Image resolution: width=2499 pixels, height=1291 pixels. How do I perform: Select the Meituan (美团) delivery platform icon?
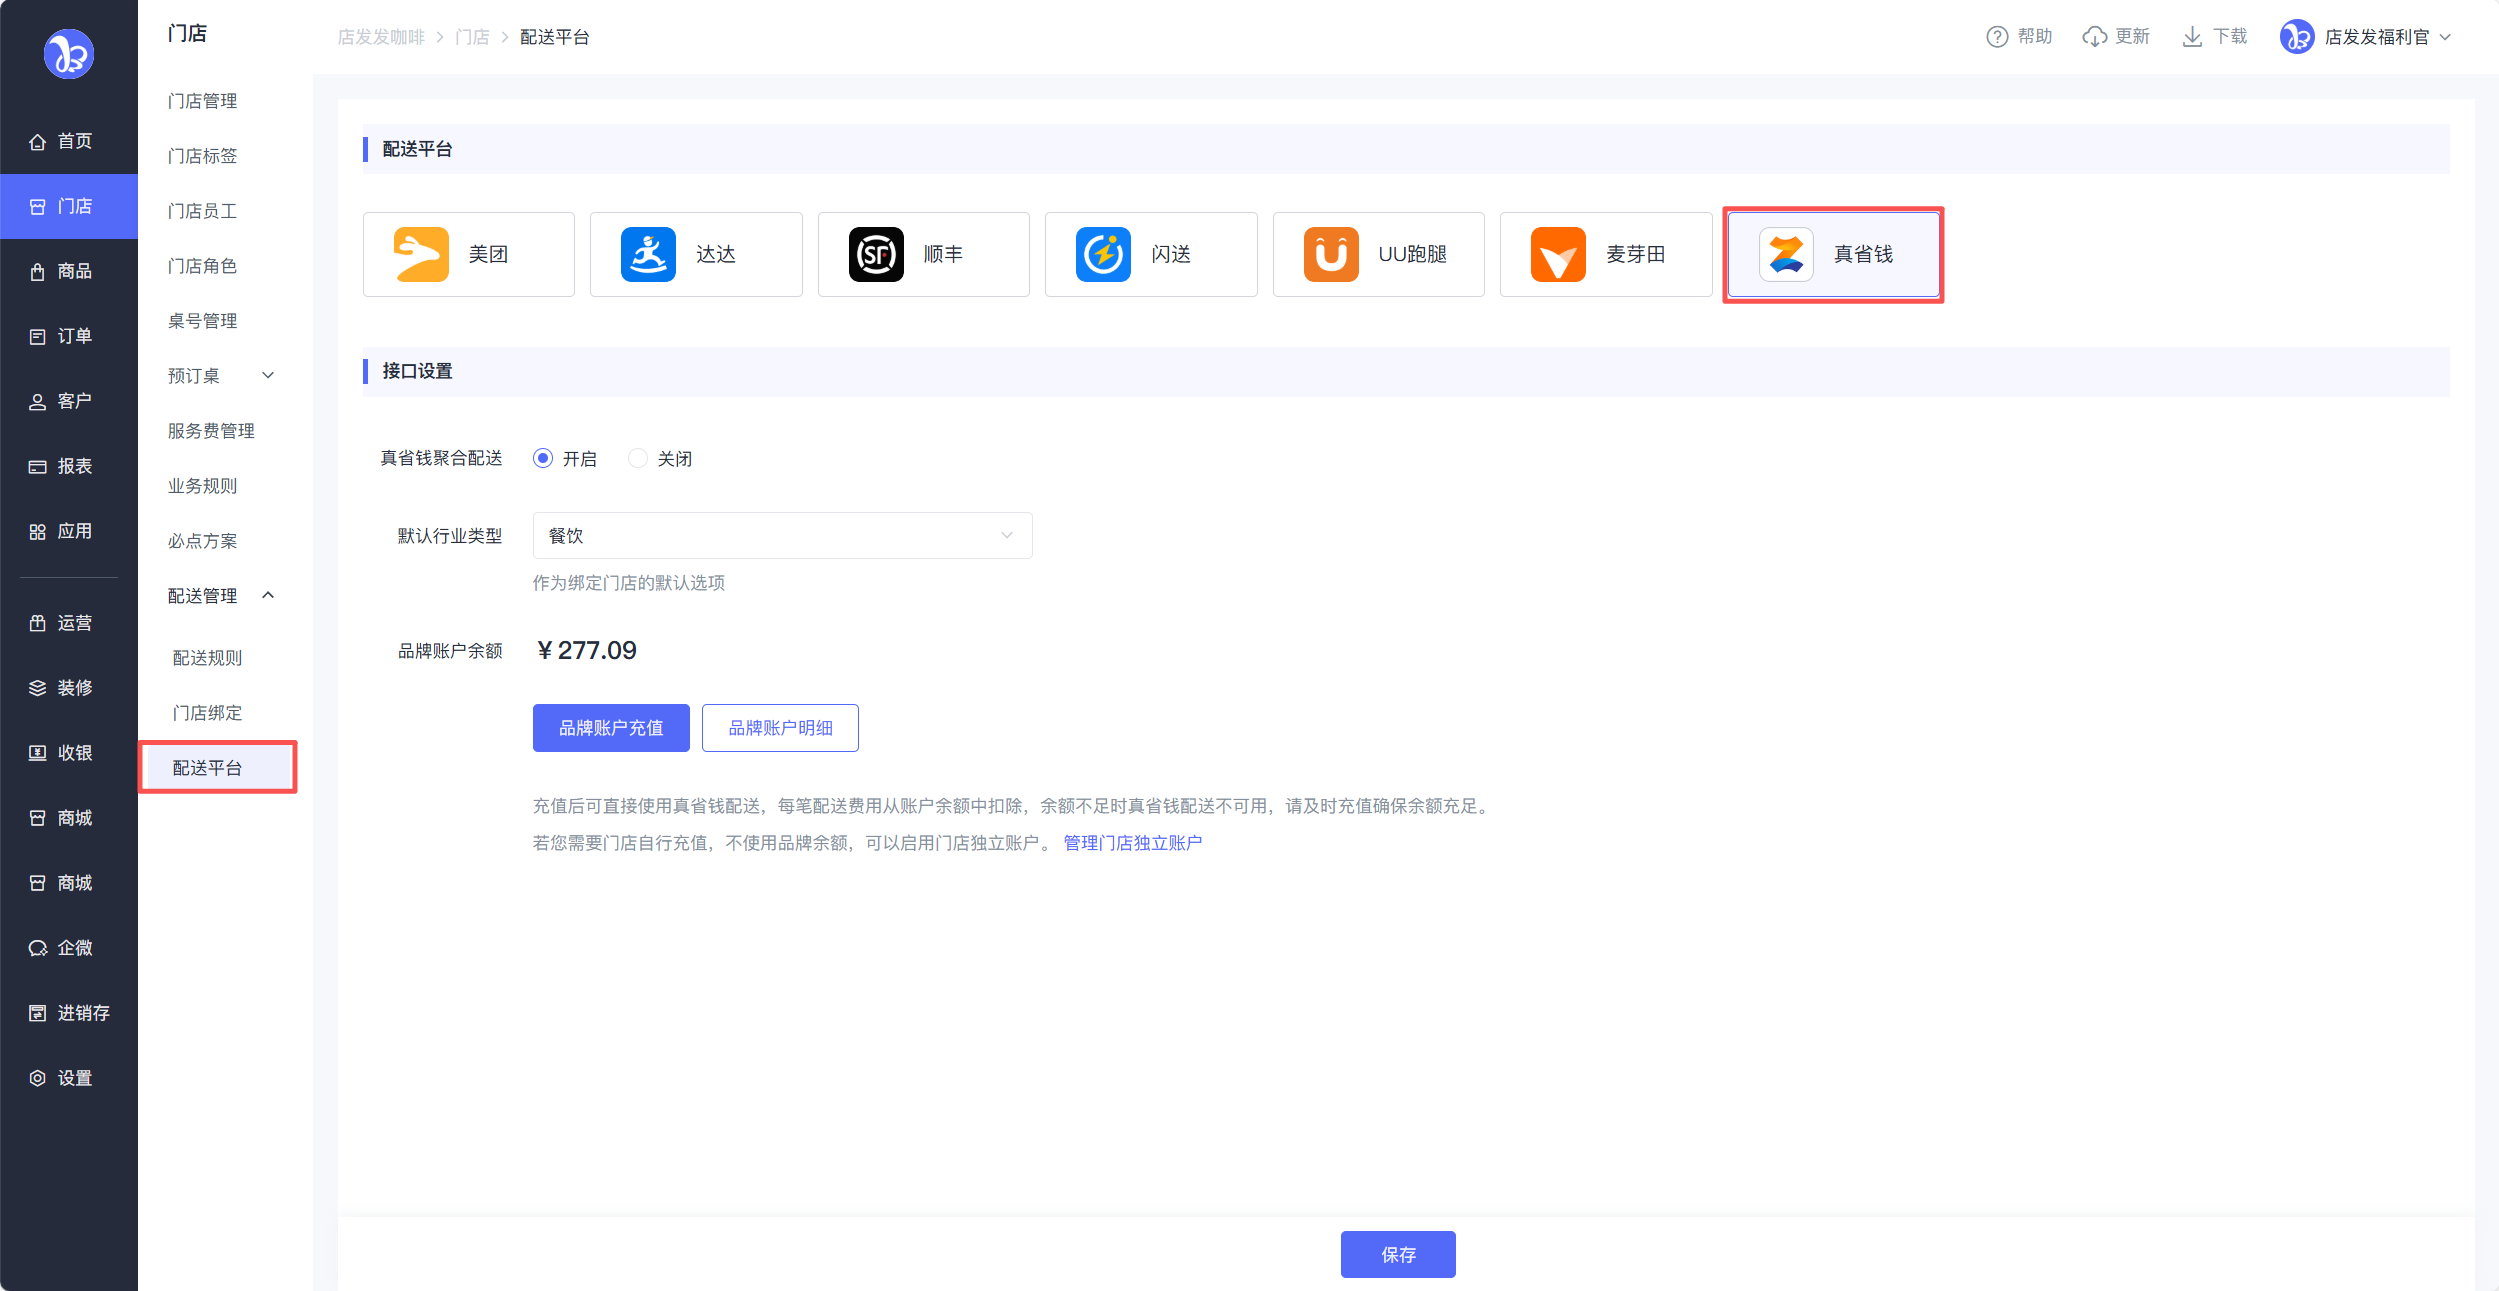click(421, 254)
